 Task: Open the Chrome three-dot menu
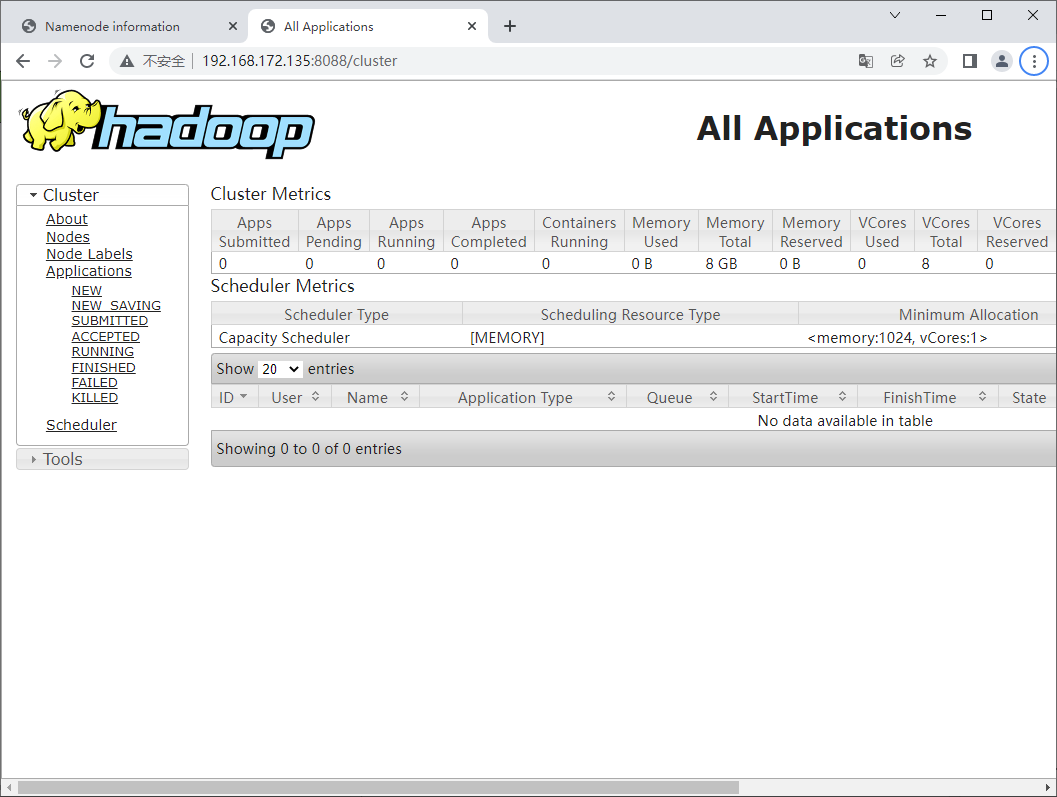(x=1034, y=61)
